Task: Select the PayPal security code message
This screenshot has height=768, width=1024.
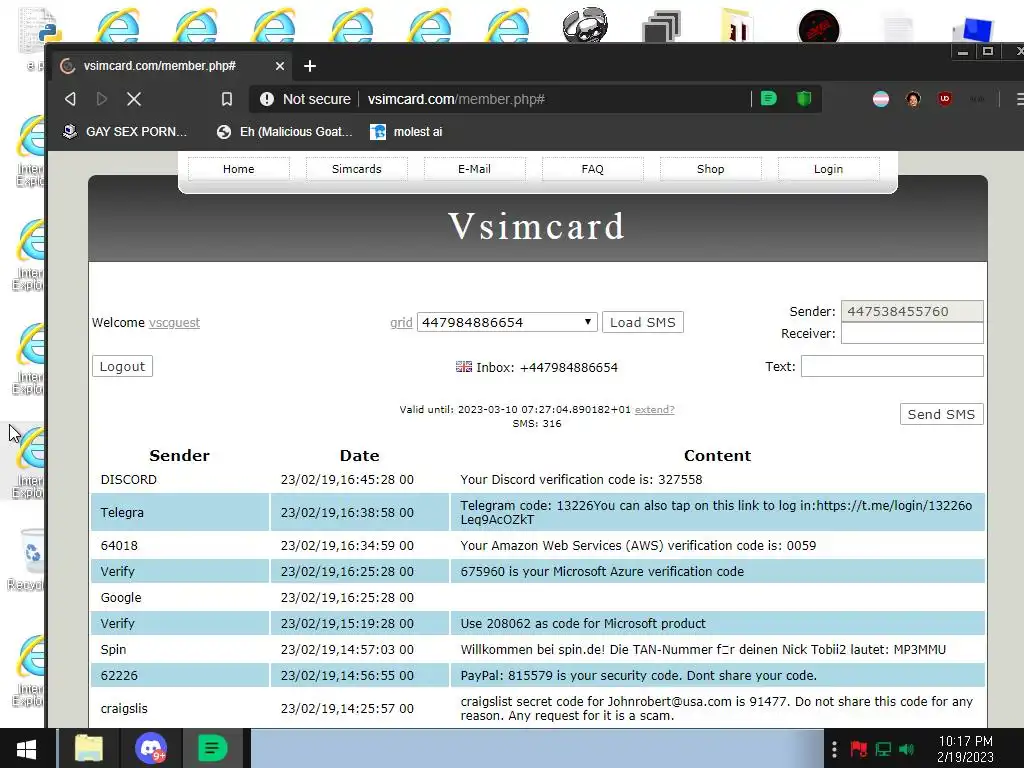Action: tap(717, 675)
